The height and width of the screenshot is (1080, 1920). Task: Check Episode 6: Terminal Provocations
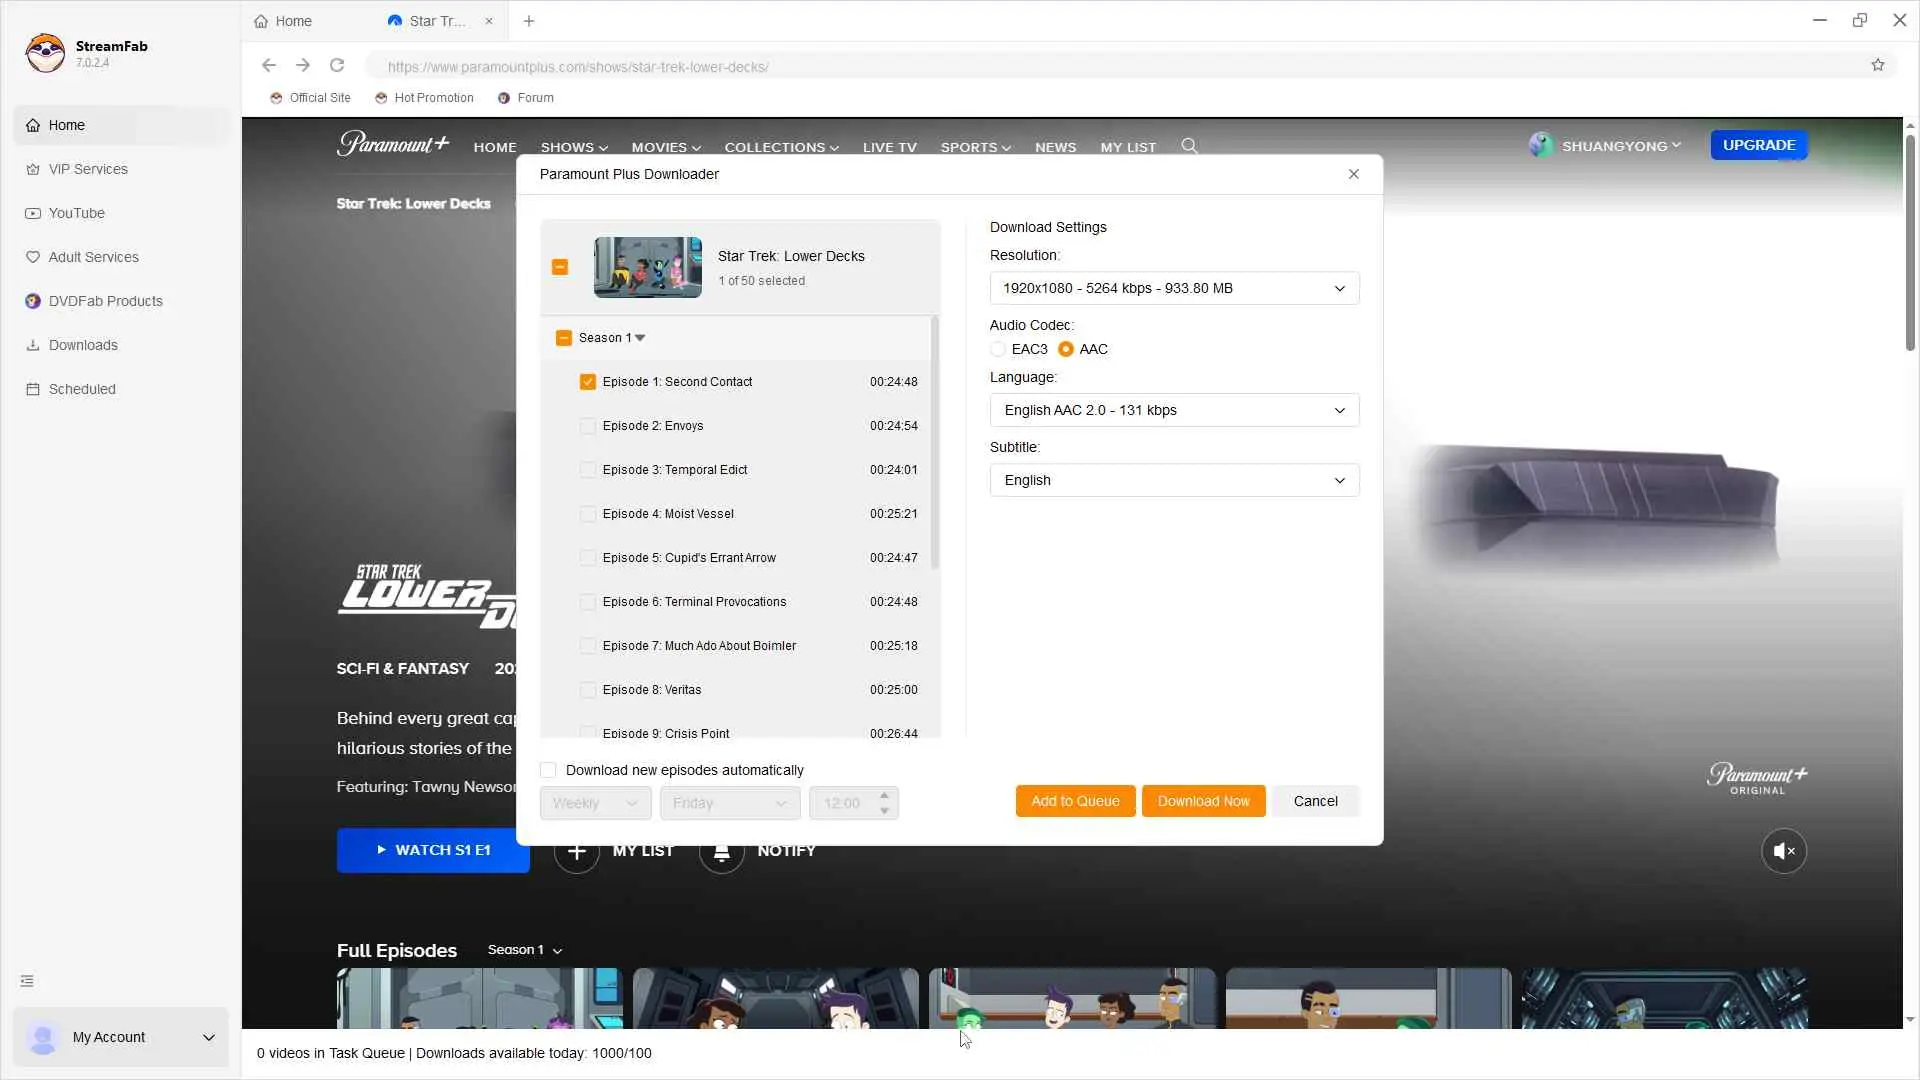588,602
